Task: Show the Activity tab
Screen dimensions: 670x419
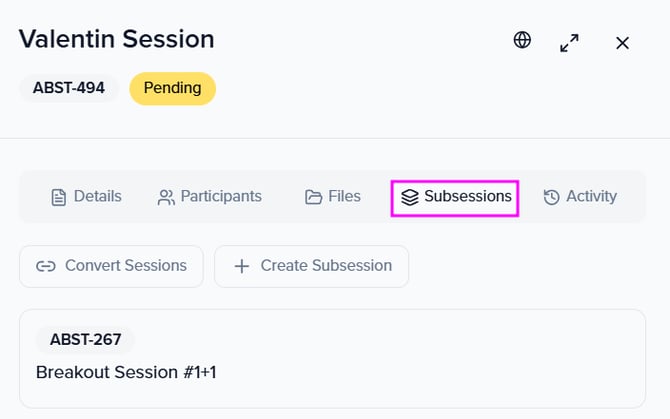Action: (x=591, y=196)
